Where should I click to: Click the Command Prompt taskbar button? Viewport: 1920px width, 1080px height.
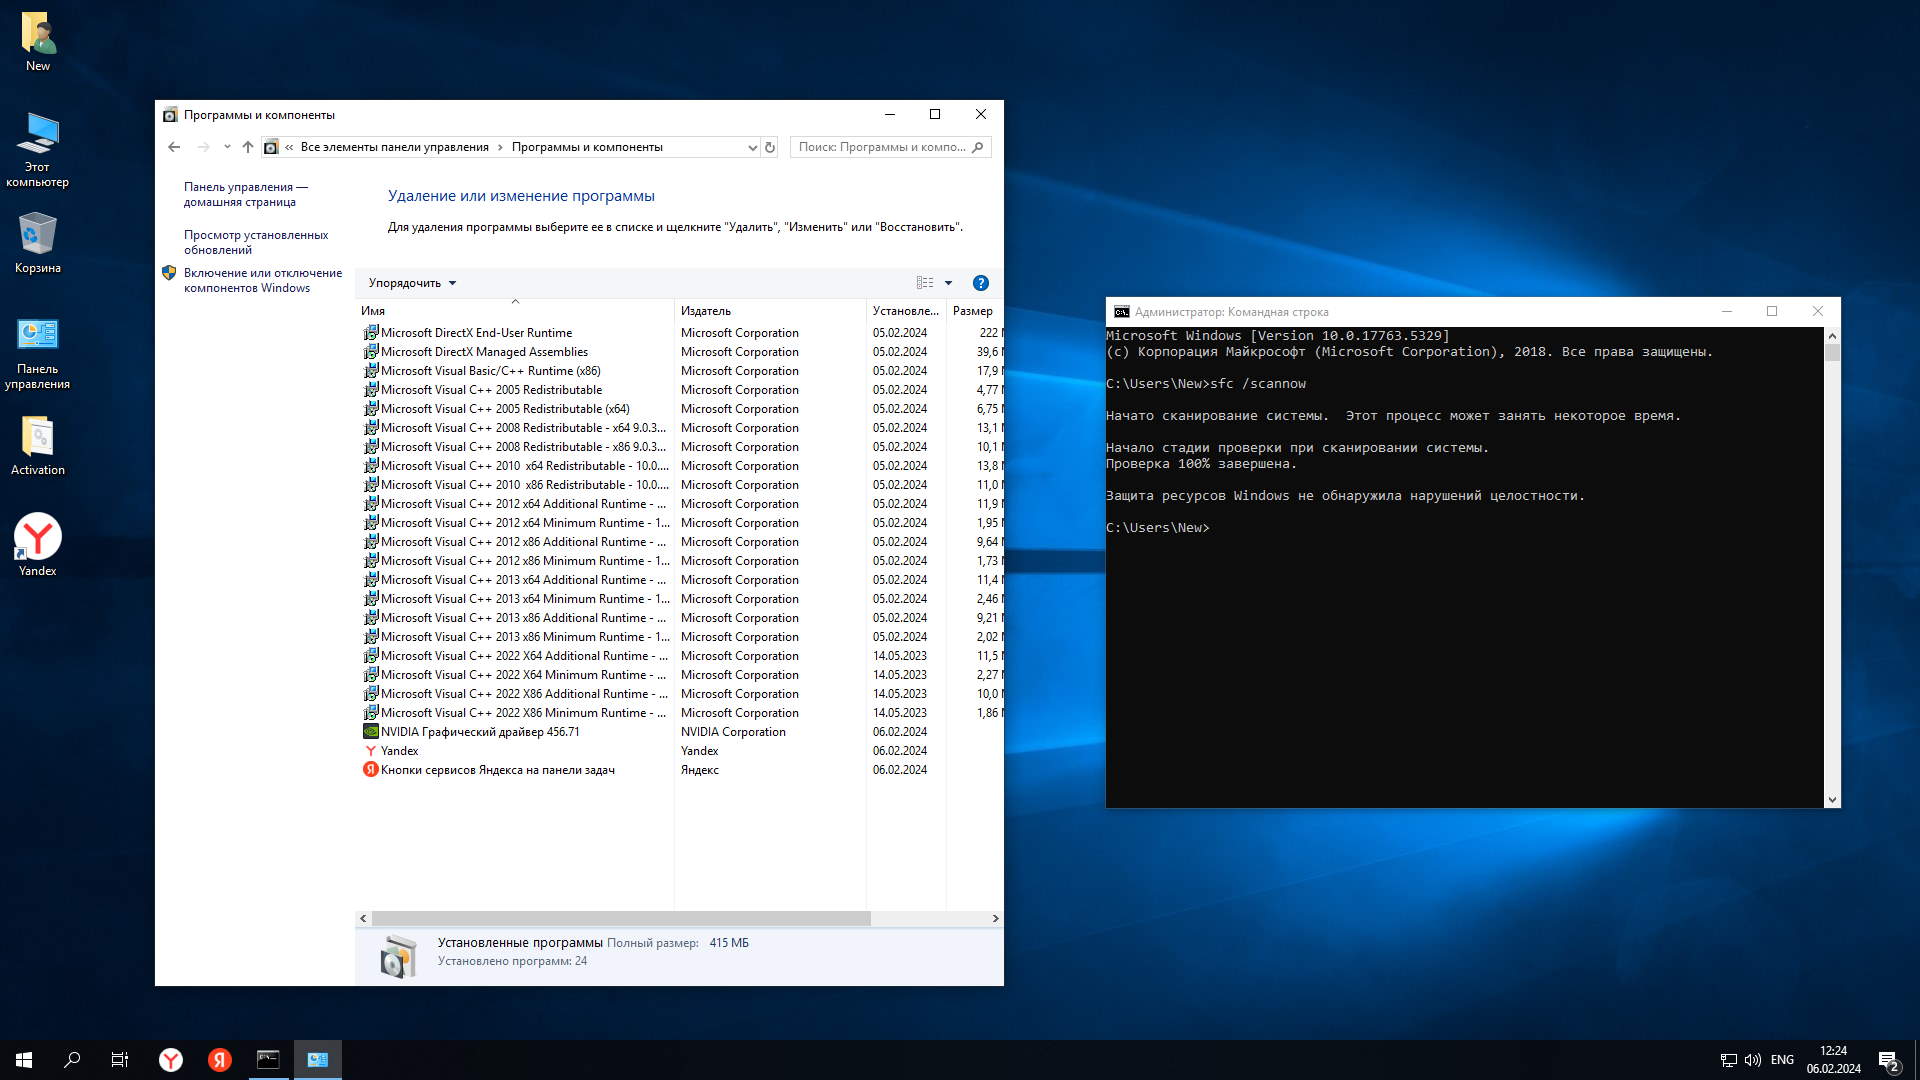tap(268, 1060)
